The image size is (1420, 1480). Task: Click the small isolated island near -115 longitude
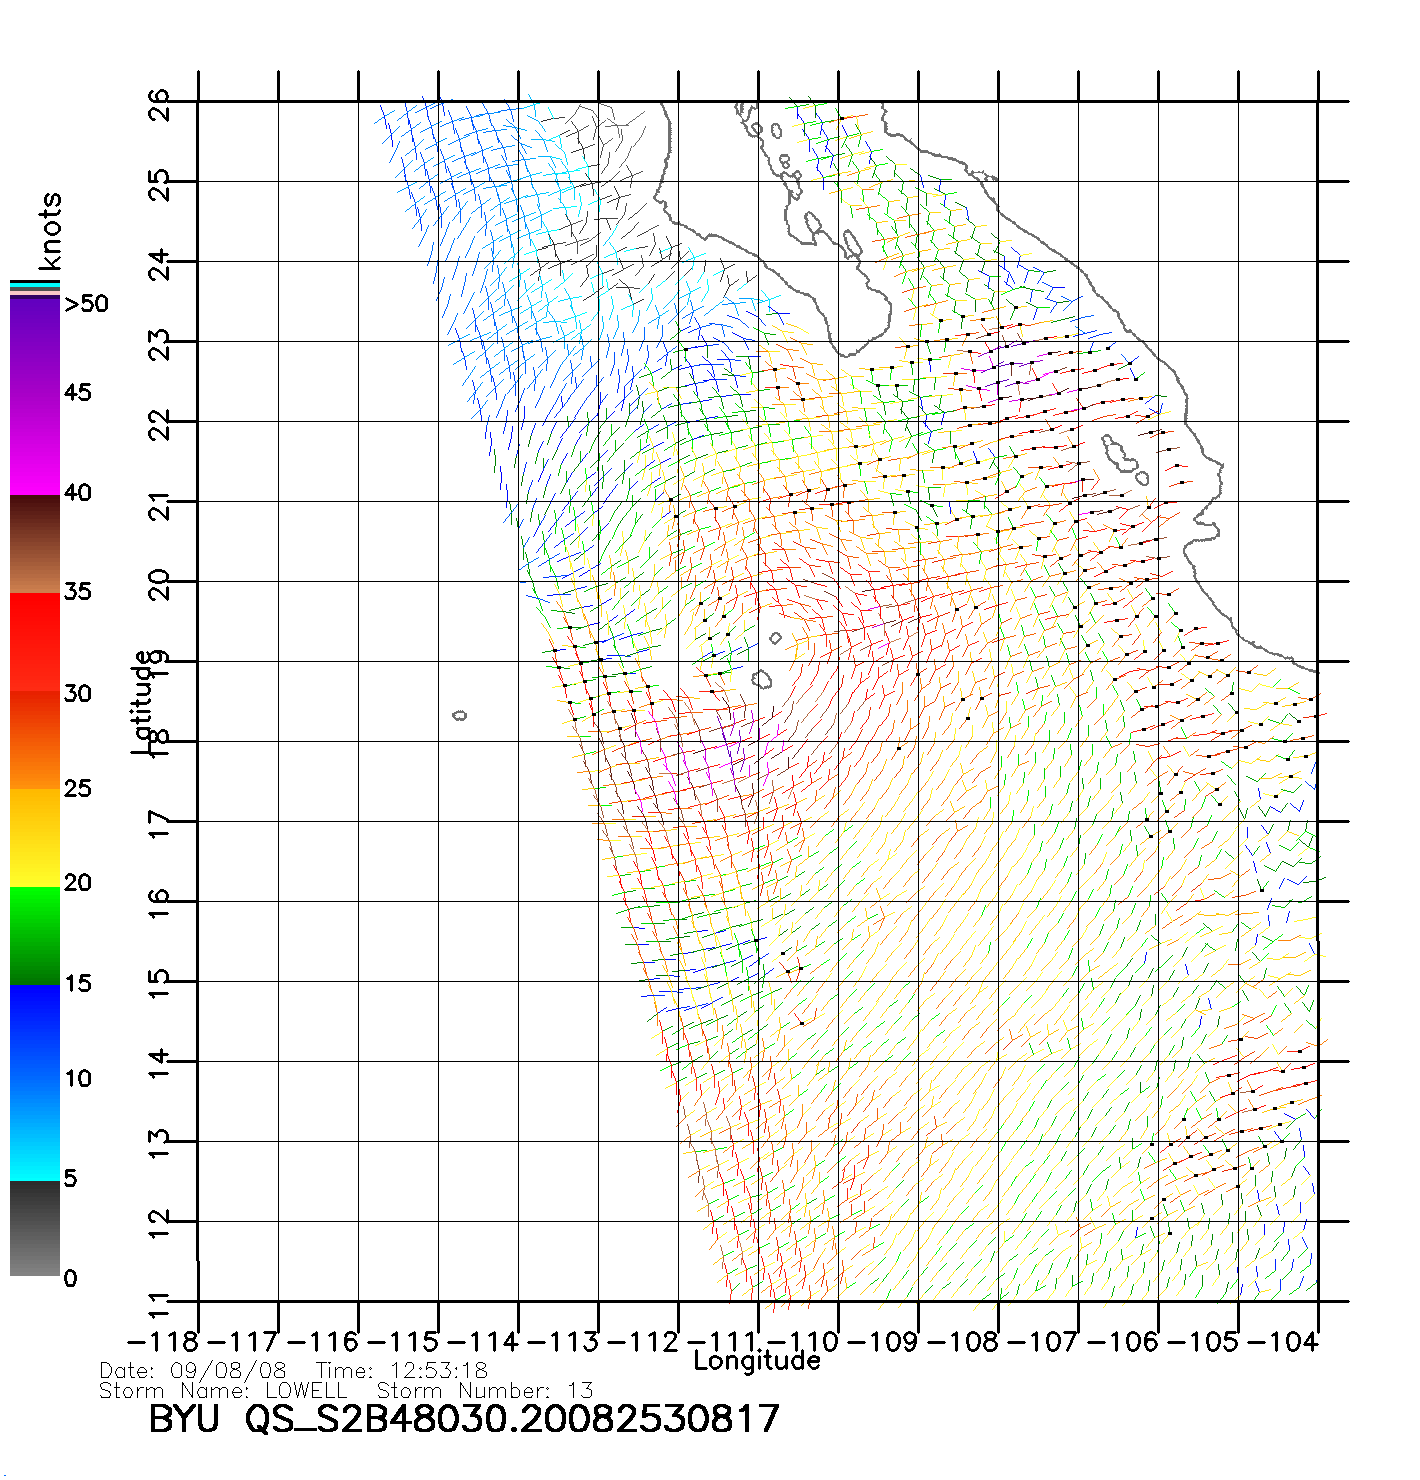click(460, 715)
